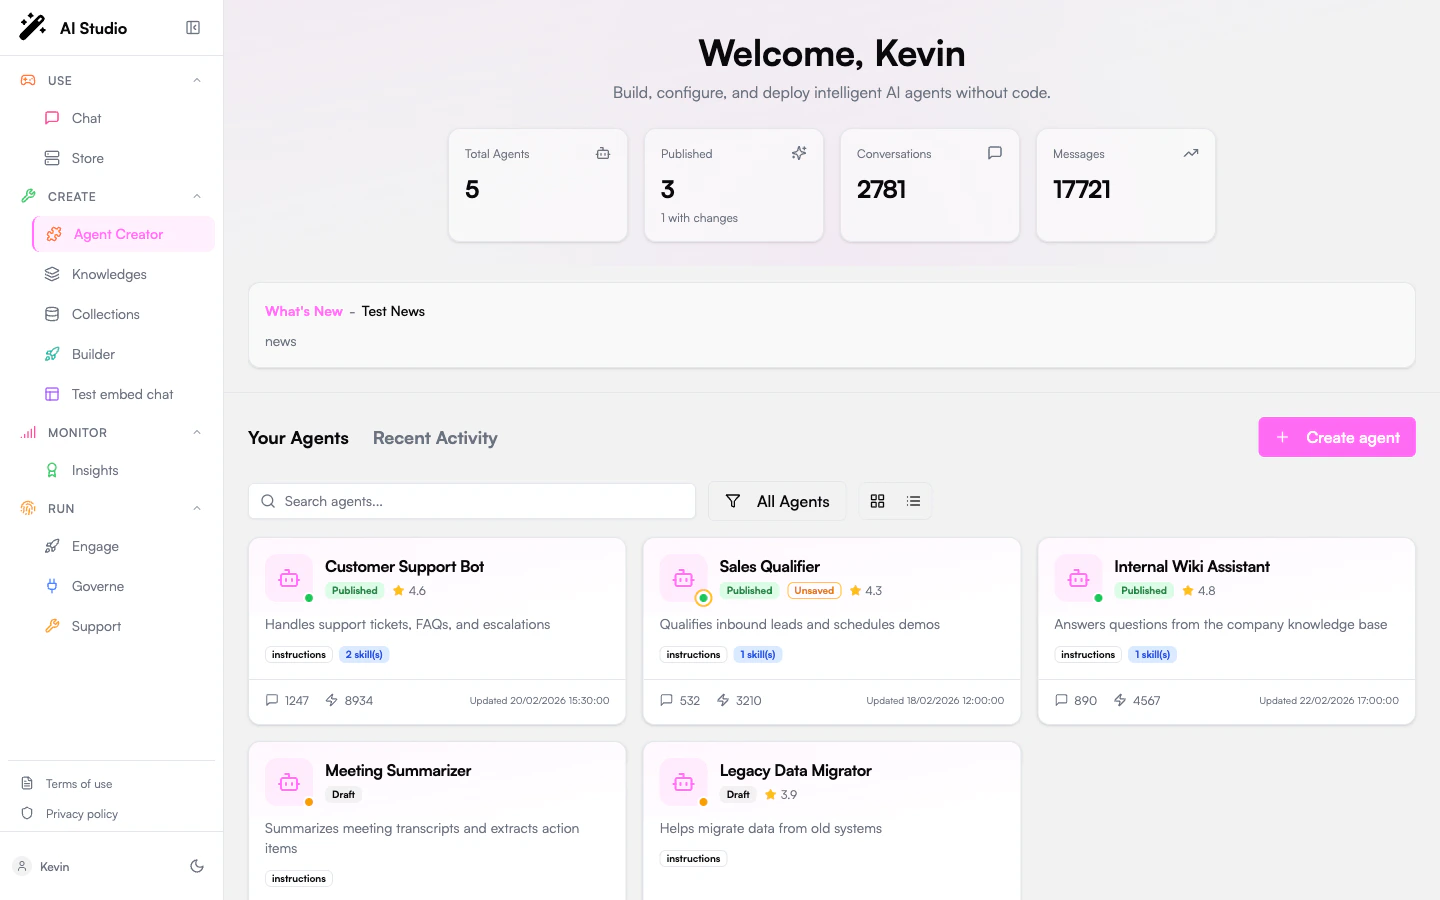
Task: Click the Total Agents robot icon
Action: pos(603,153)
